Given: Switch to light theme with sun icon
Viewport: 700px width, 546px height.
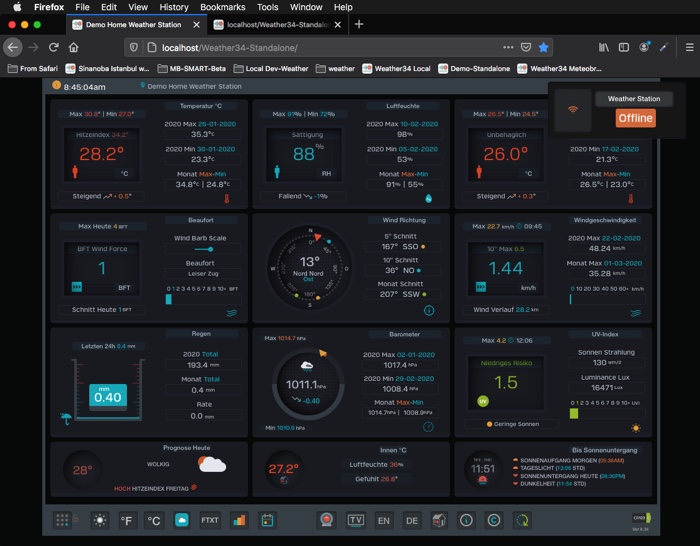Looking at the screenshot, I should coord(100,520).
